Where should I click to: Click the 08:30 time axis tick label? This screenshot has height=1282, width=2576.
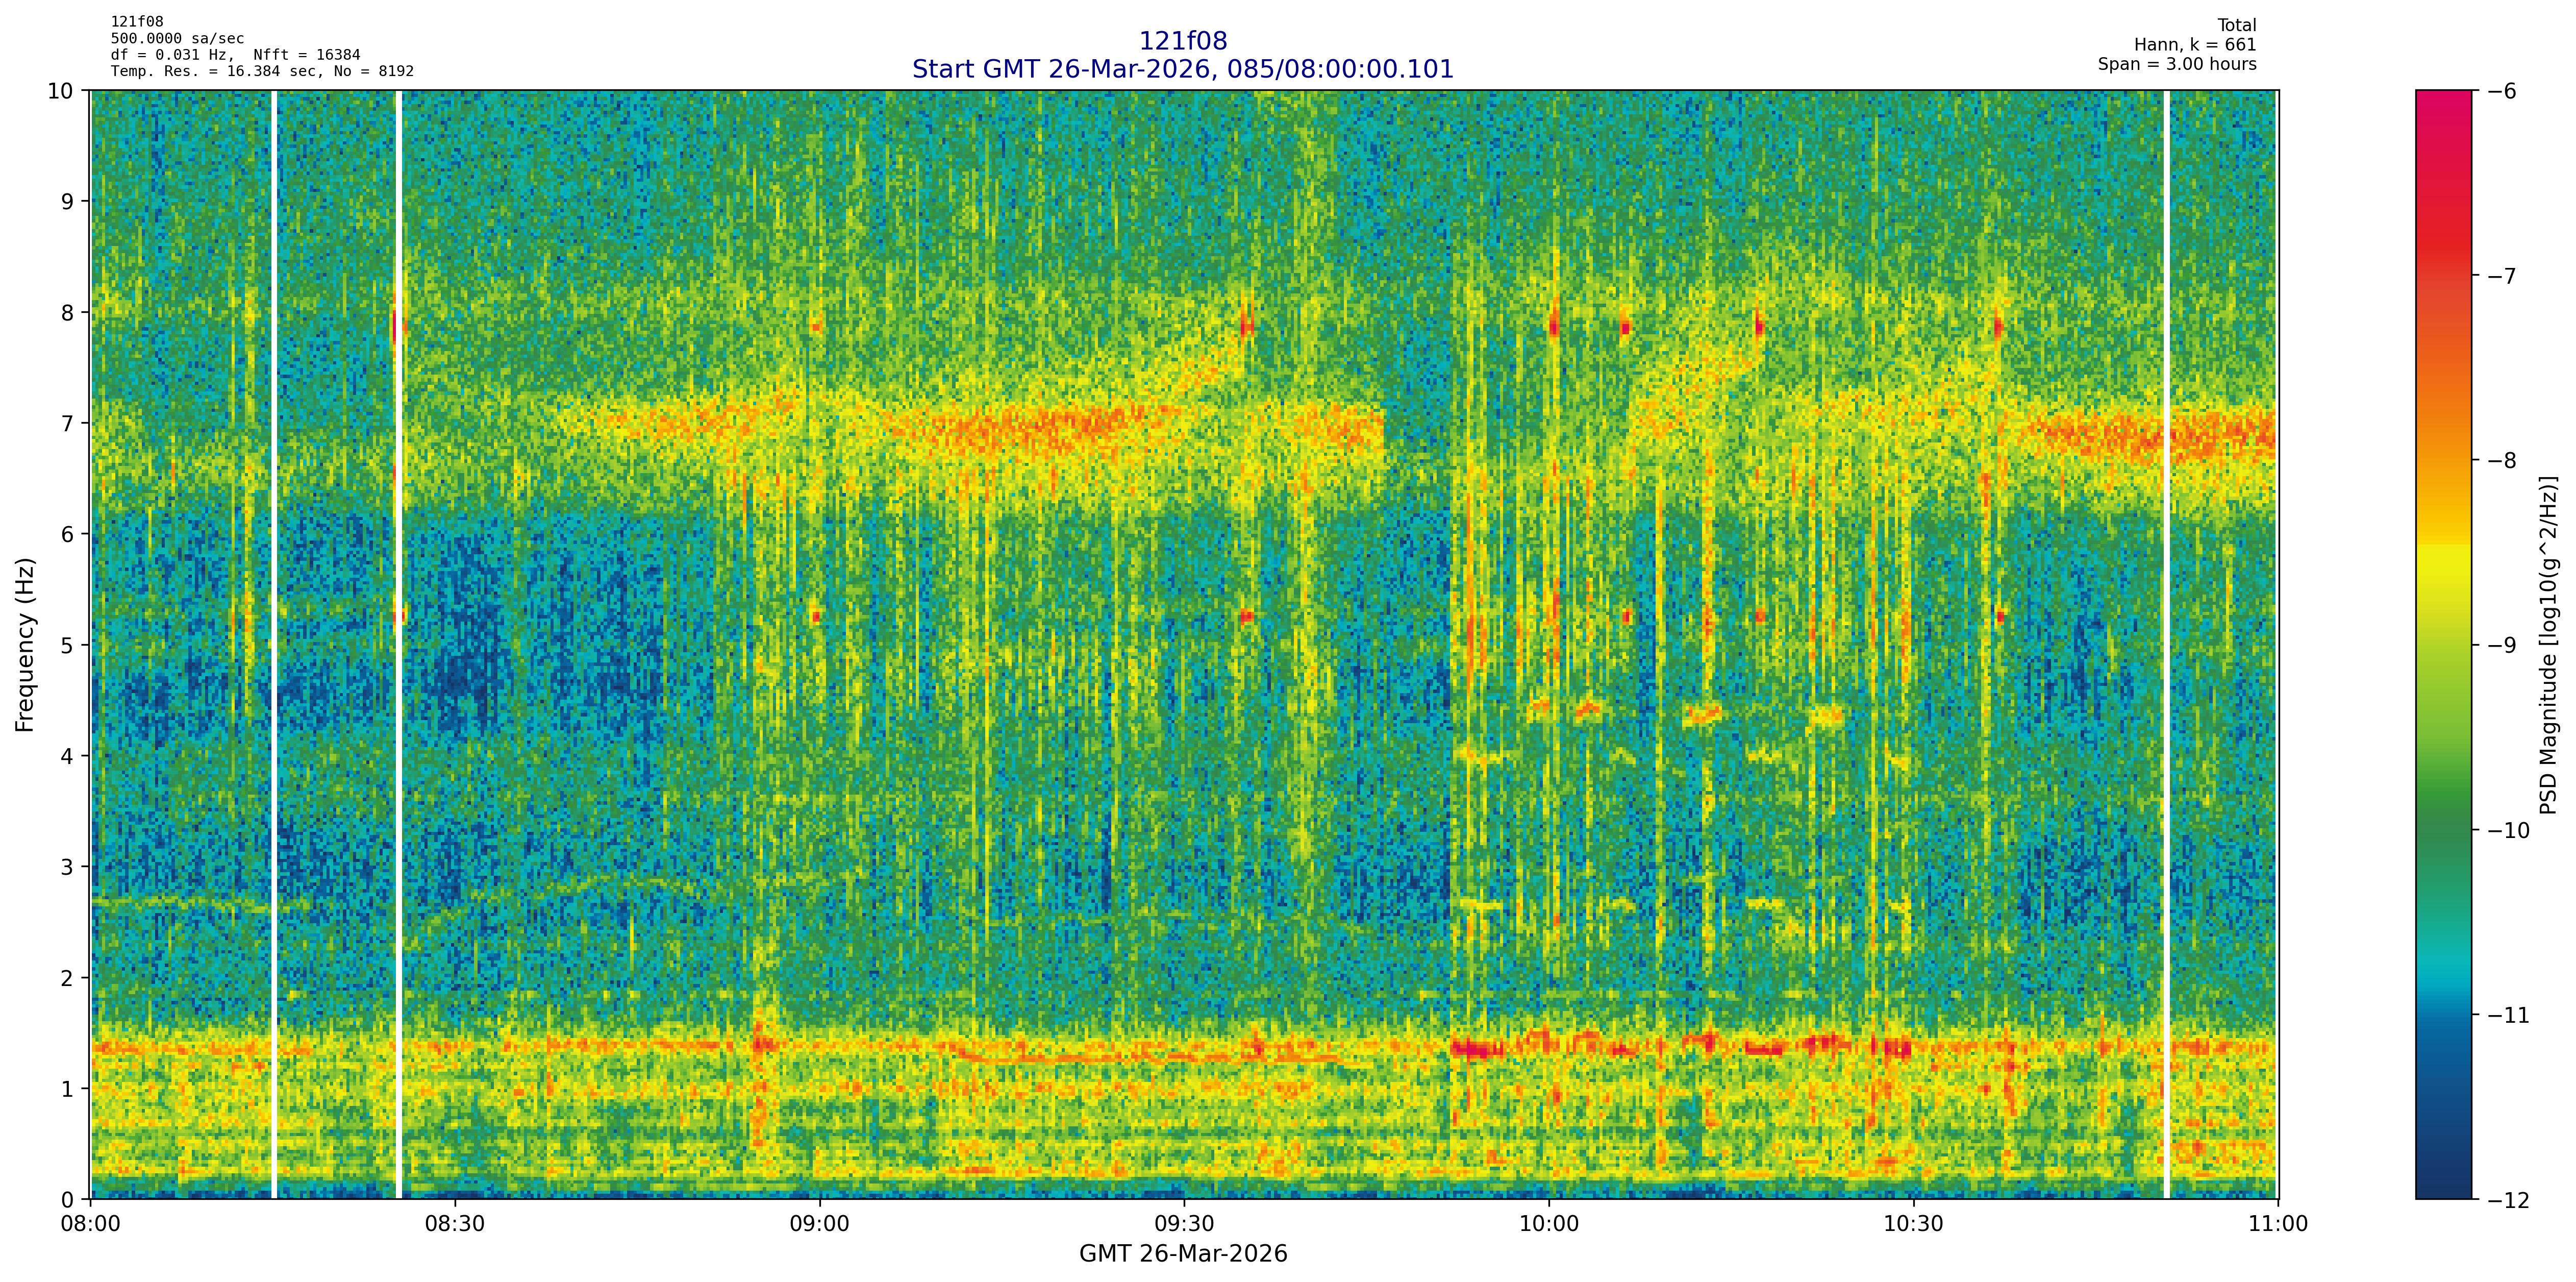[455, 1224]
